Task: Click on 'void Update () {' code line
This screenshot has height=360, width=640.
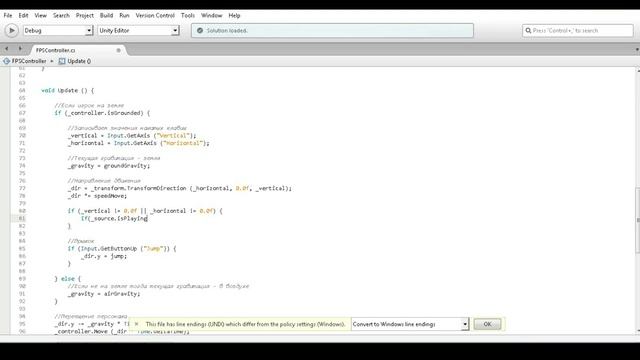Action: (x=67, y=91)
